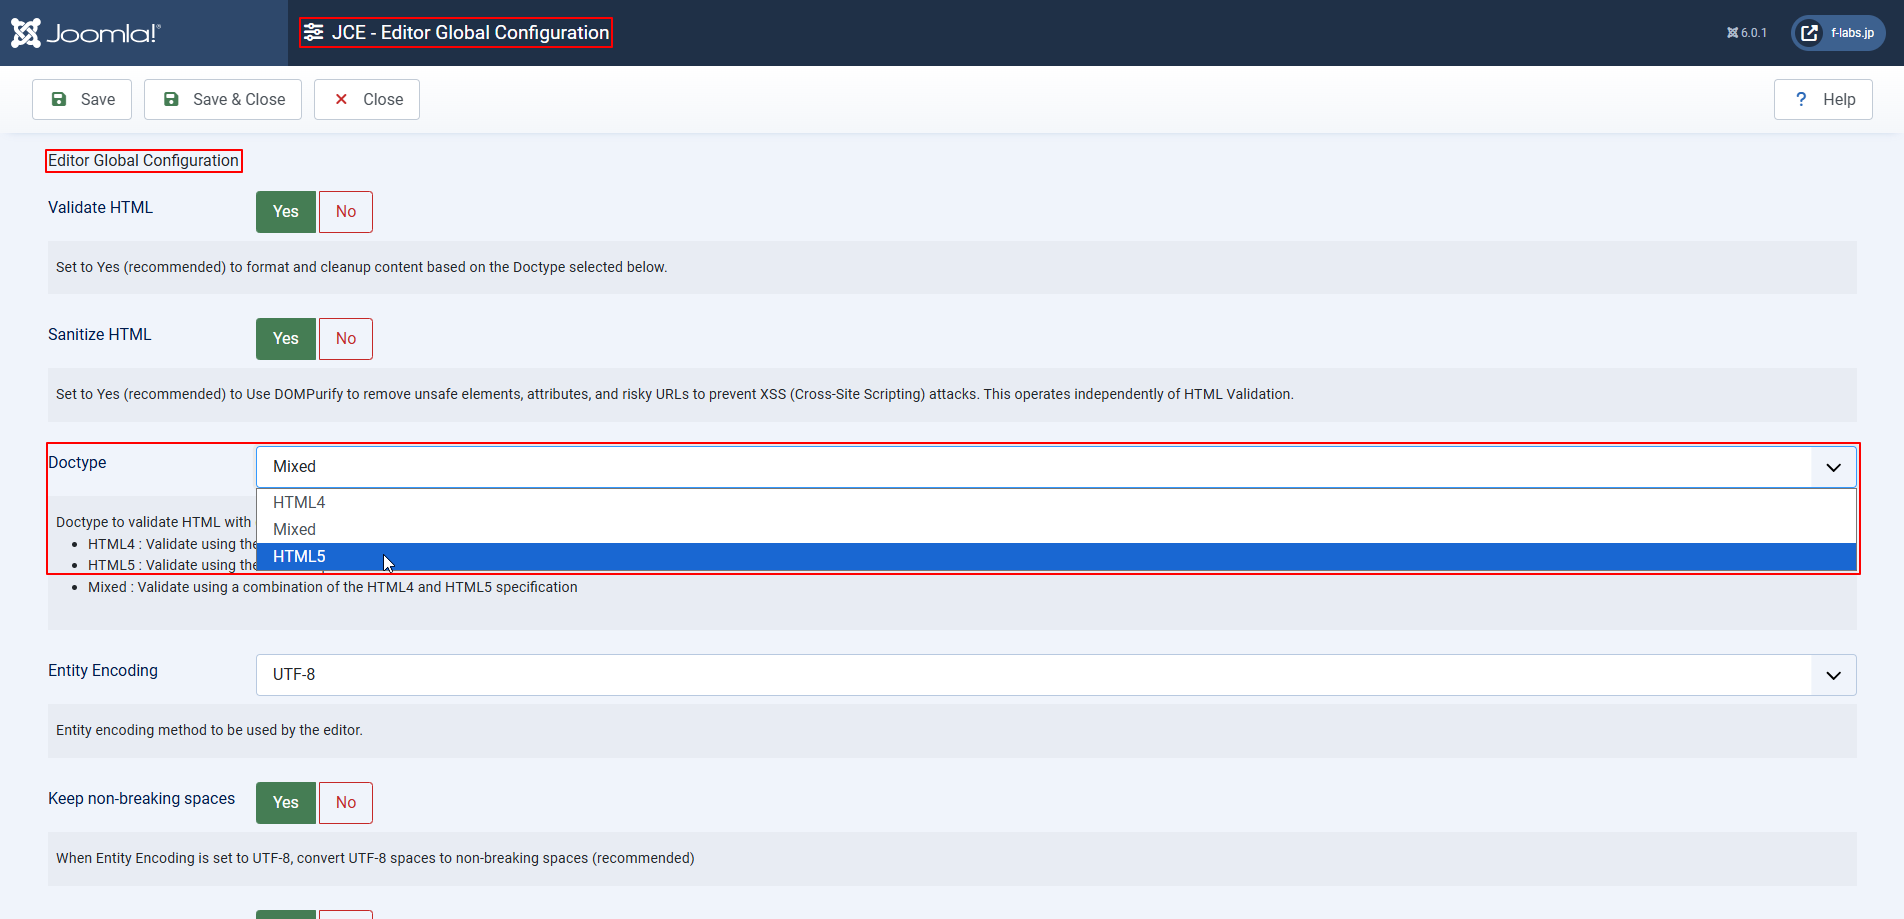
Task: Click the red X Close button
Action: 367,99
